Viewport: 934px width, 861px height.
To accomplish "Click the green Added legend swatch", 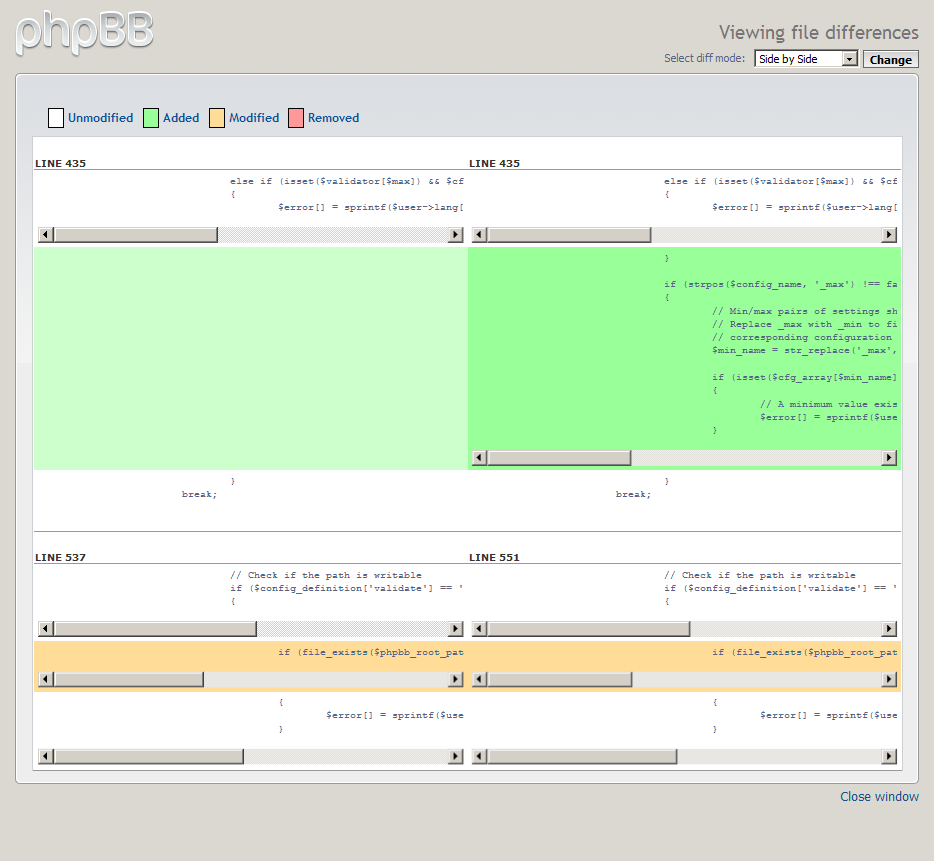I will pos(151,118).
